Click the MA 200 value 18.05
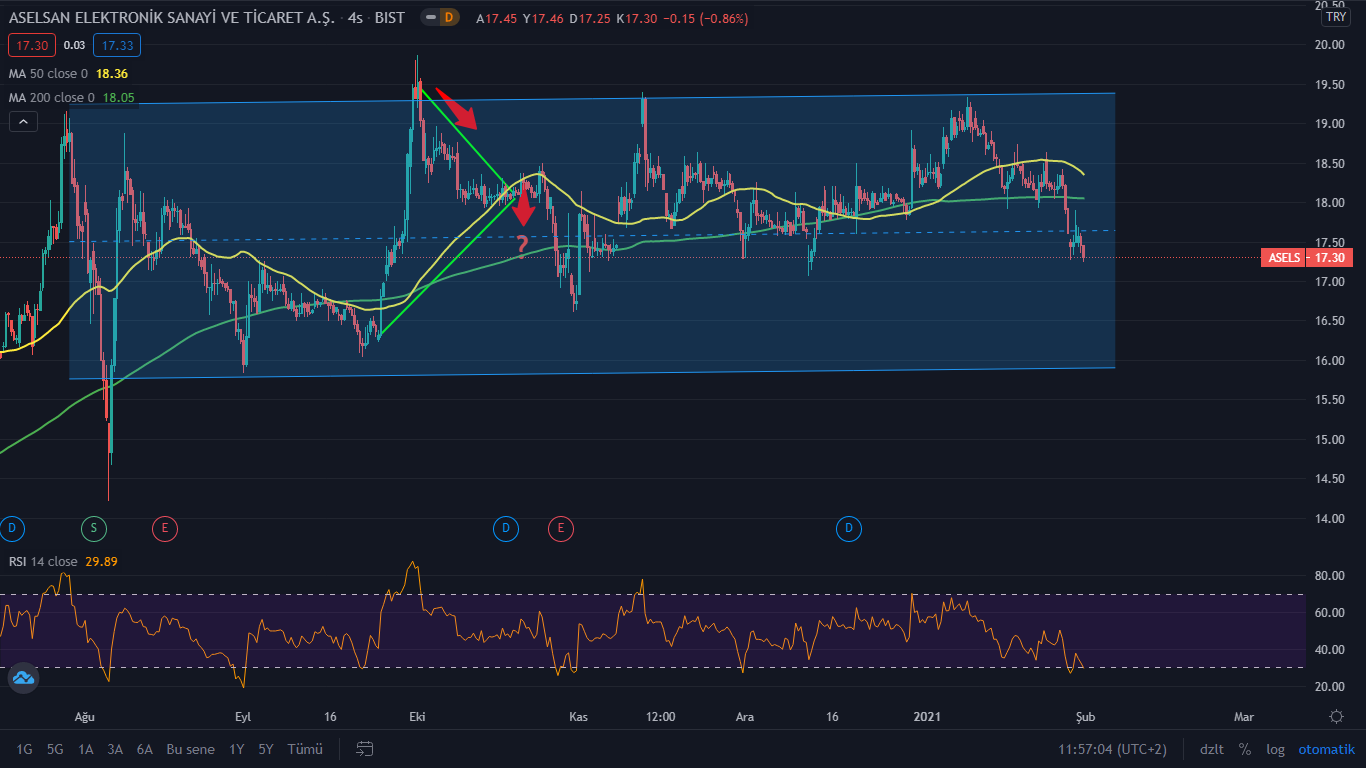 coord(119,97)
